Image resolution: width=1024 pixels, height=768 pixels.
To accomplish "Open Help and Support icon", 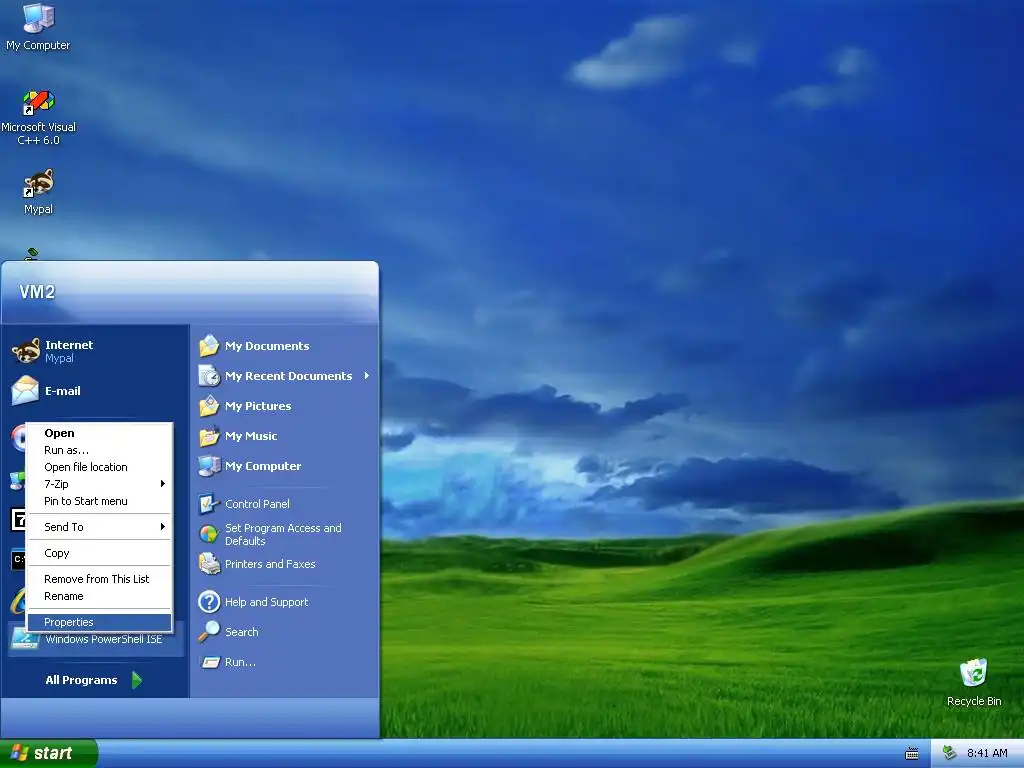I will 209,601.
